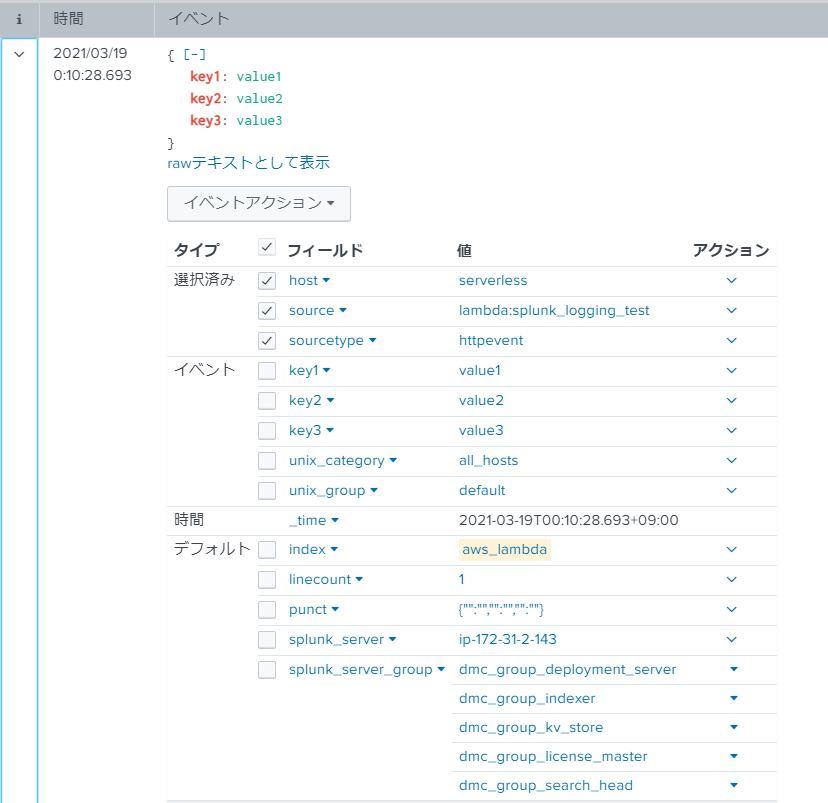Image resolution: width=828 pixels, height=803 pixels.
Task: Open action arrow for dmc_group_kv_store
Action: click(x=733, y=728)
